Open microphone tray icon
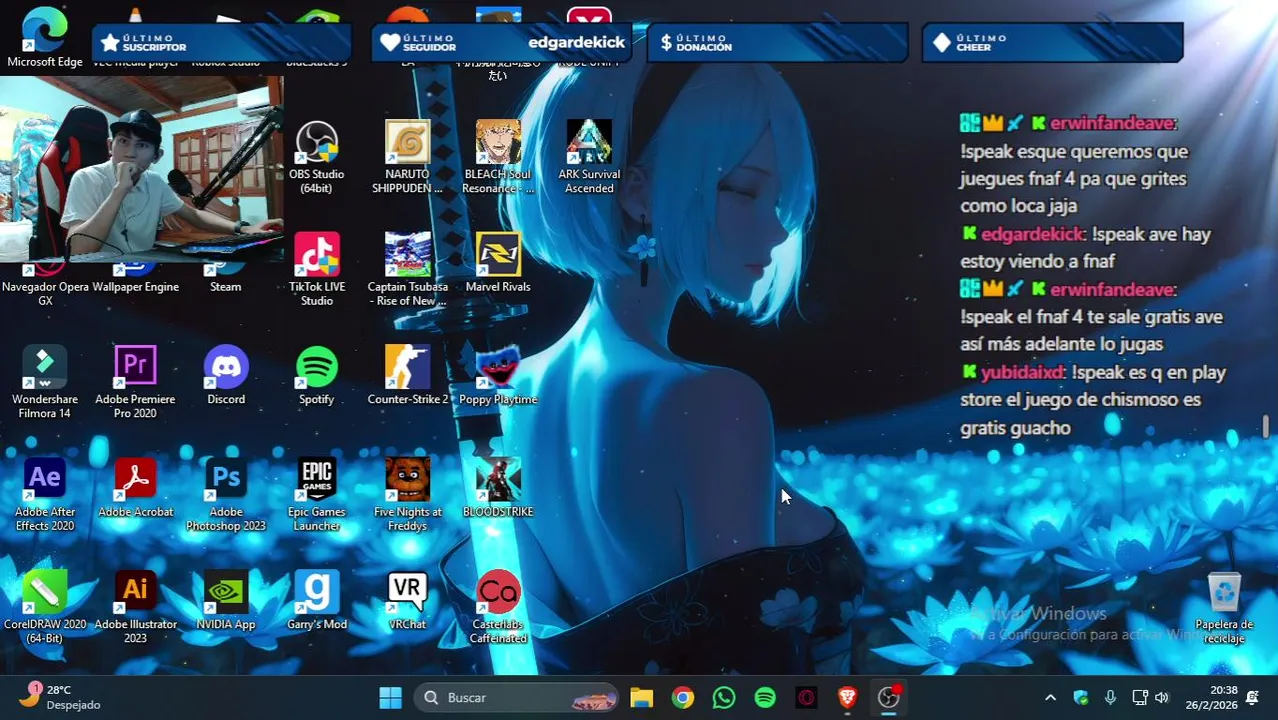This screenshot has height=720, width=1278. point(1110,697)
